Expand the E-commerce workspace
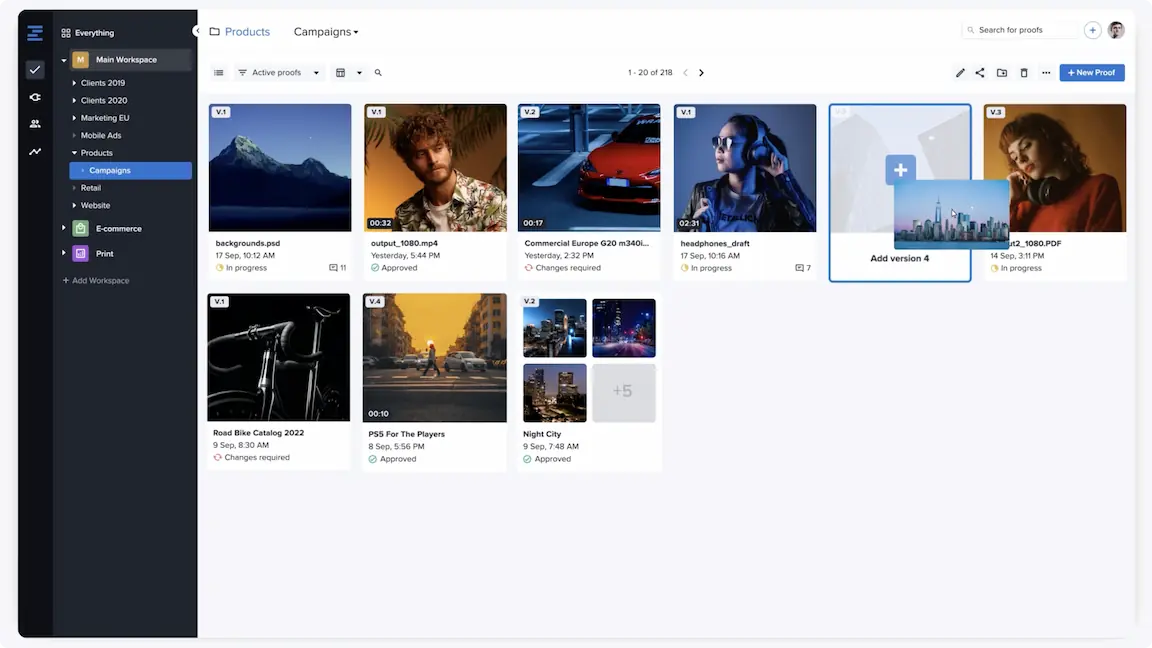 pyautogui.click(x=64, y=228)
